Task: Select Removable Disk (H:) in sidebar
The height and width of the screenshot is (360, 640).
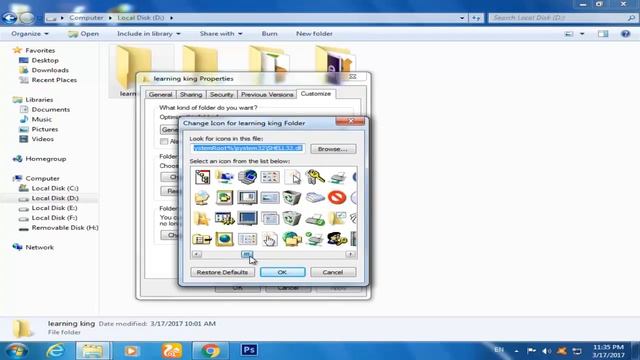Action: (x=64, y=228)
